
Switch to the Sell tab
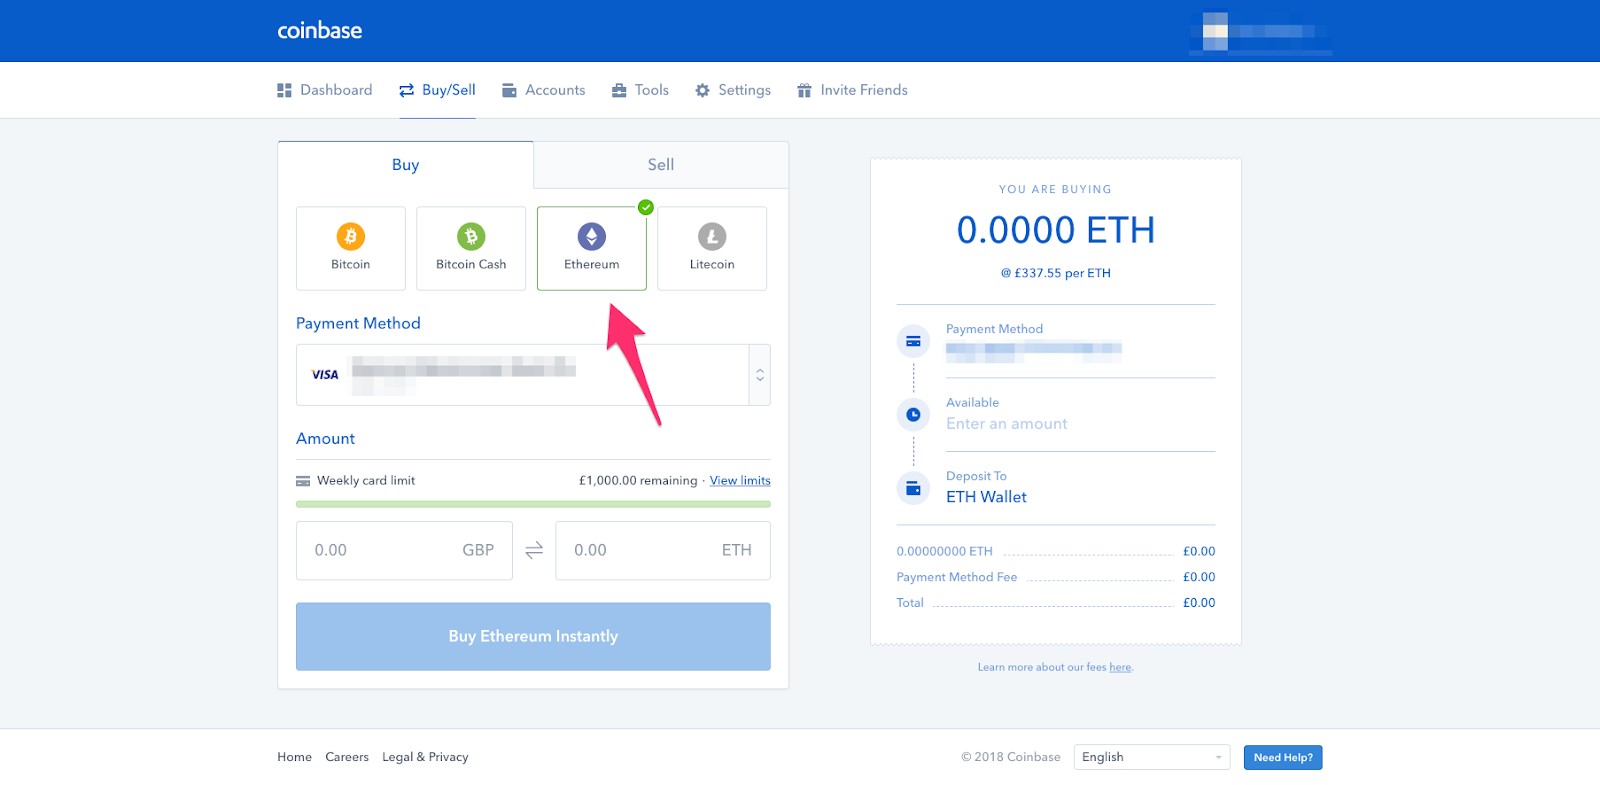[x=661, y=165]
